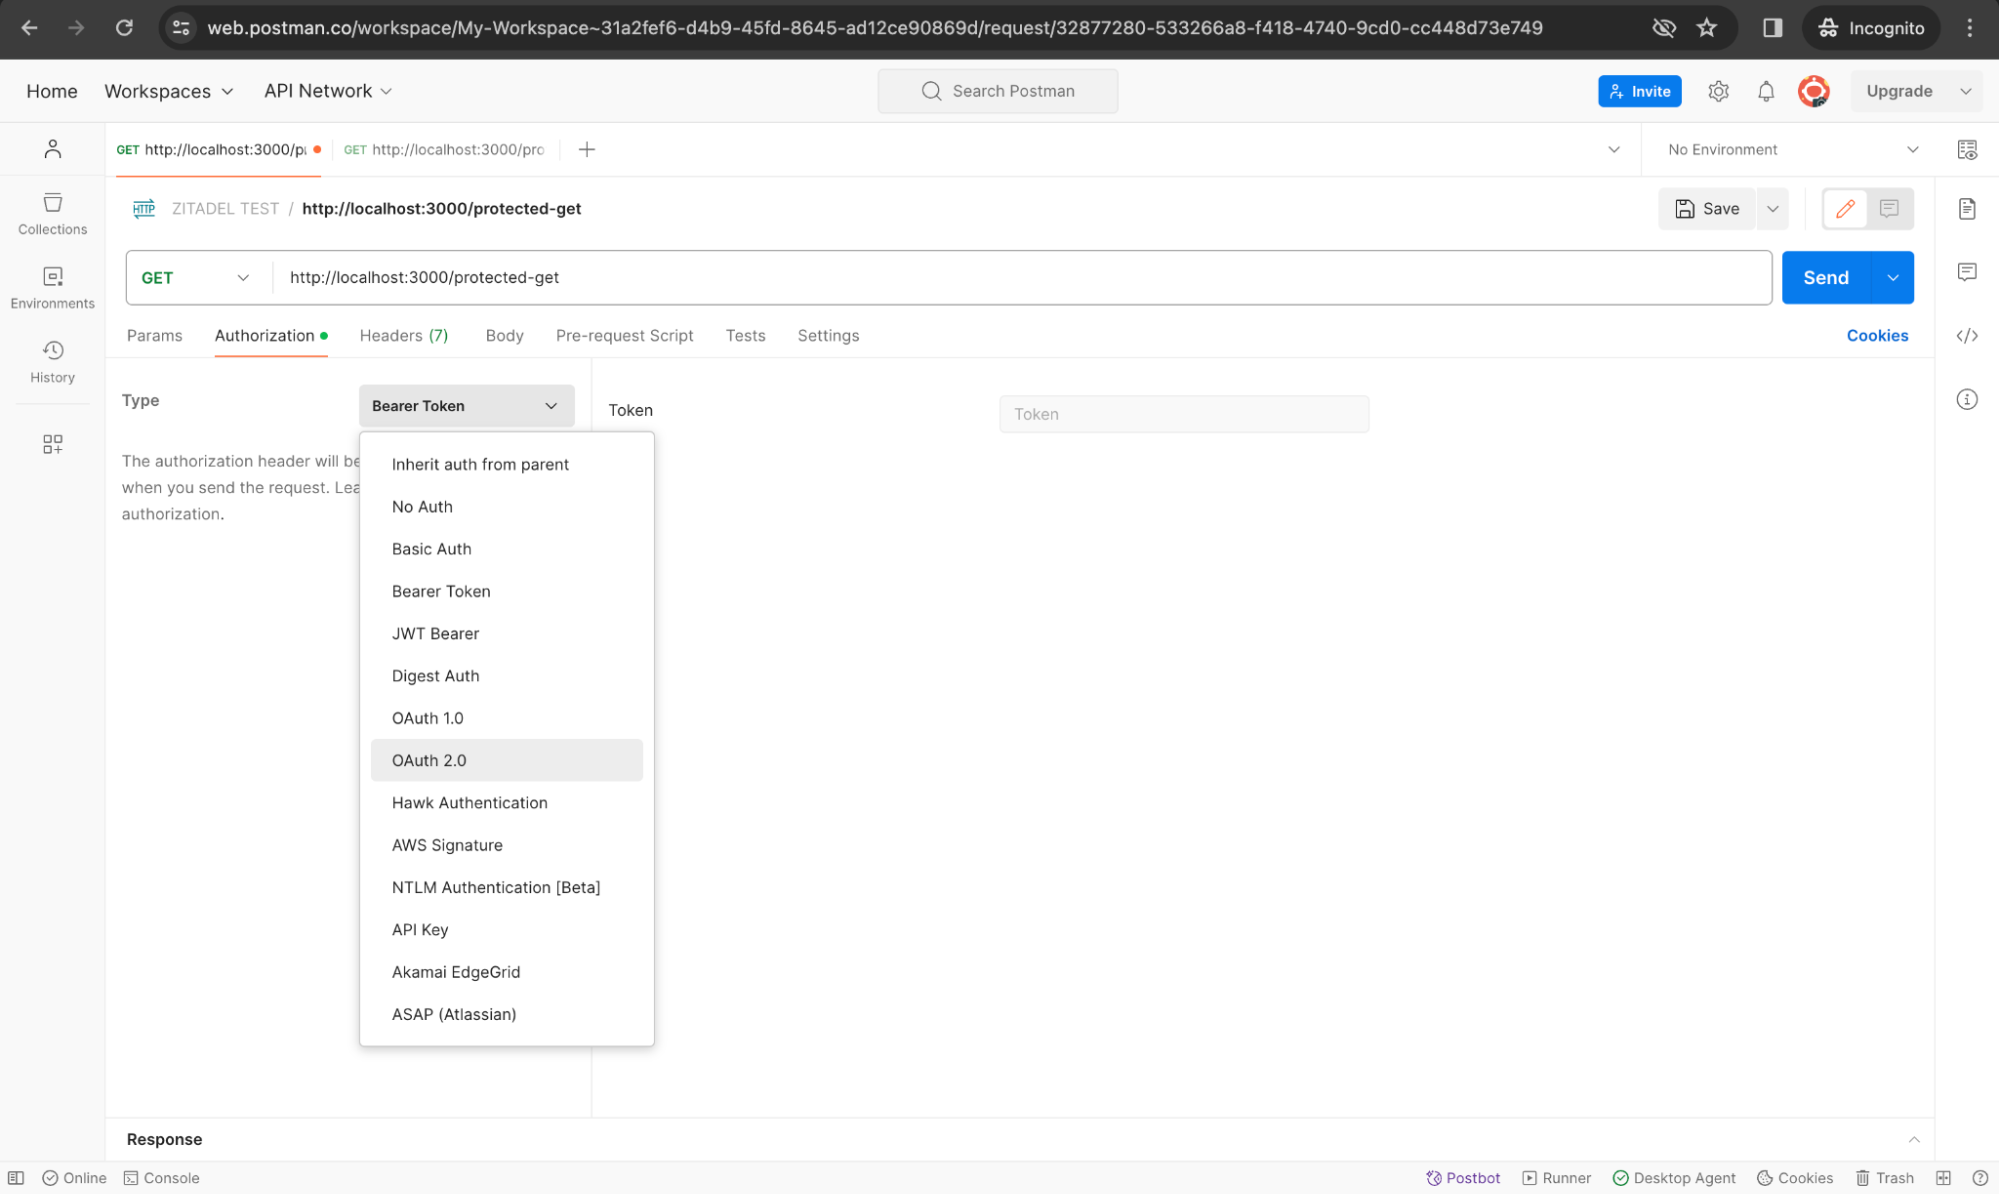The width and height of the screenshot is (1999, 1194).
Task: Open the API Network dropdown
Action: (327, 91)
